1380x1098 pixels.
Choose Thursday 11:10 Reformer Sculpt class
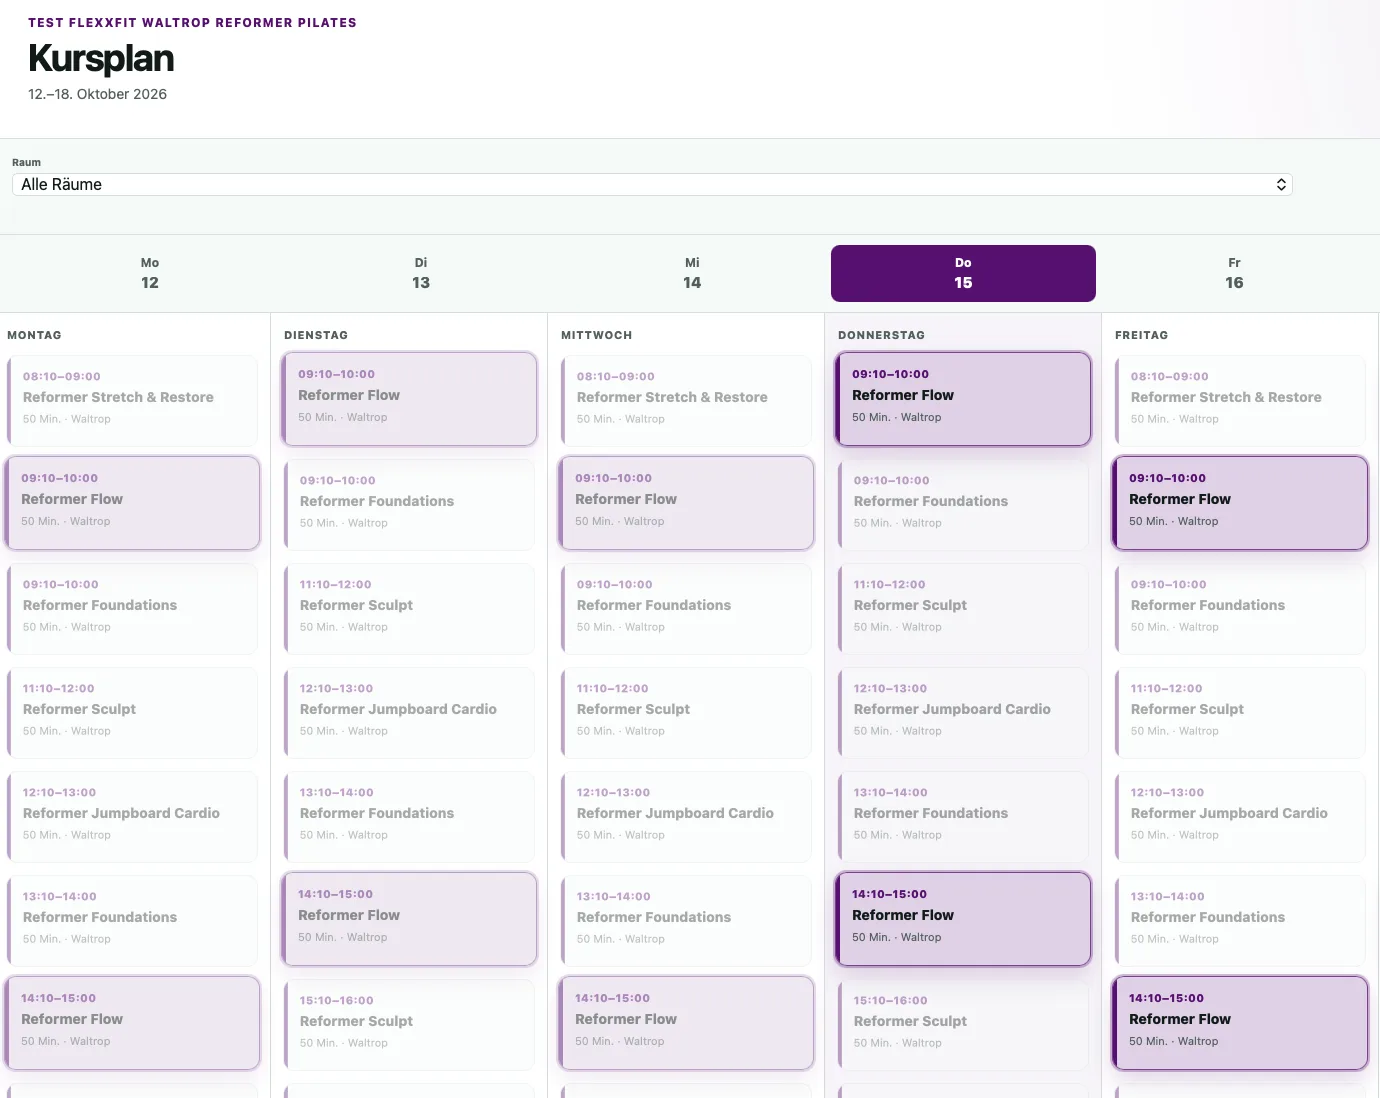pos(964,609)
